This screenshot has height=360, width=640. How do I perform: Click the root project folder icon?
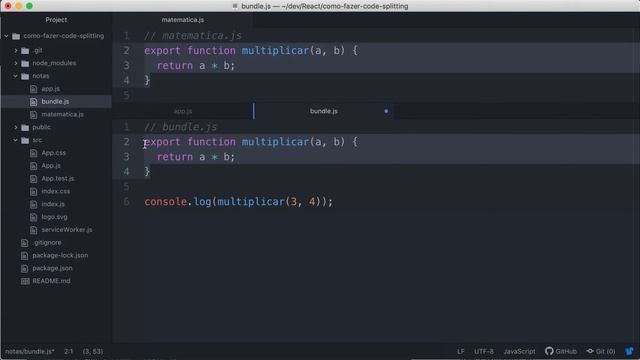(x=16, y=36)
